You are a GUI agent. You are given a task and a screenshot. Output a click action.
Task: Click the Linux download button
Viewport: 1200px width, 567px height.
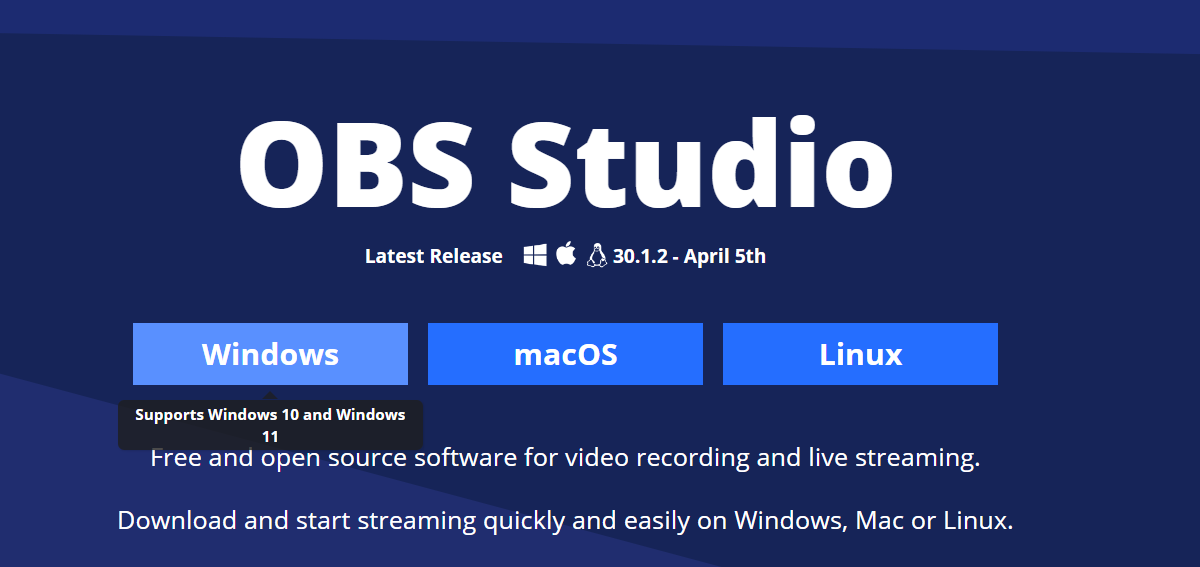point(860,354)
